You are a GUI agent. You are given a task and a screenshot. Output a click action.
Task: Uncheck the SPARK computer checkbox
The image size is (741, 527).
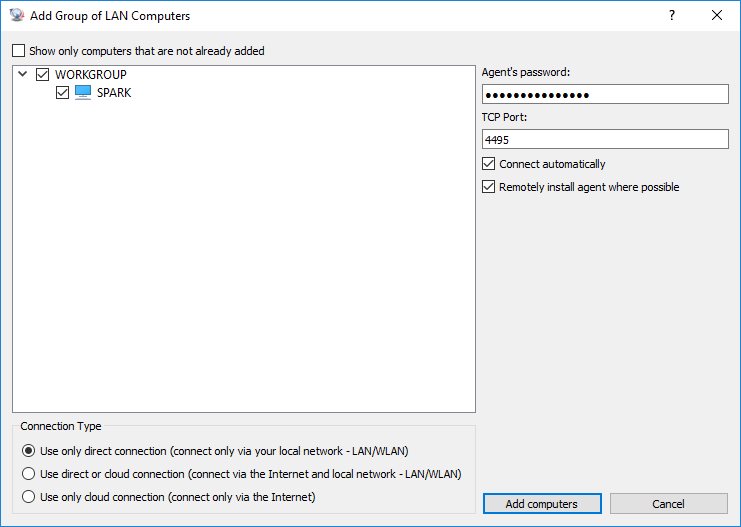point(62,93)
